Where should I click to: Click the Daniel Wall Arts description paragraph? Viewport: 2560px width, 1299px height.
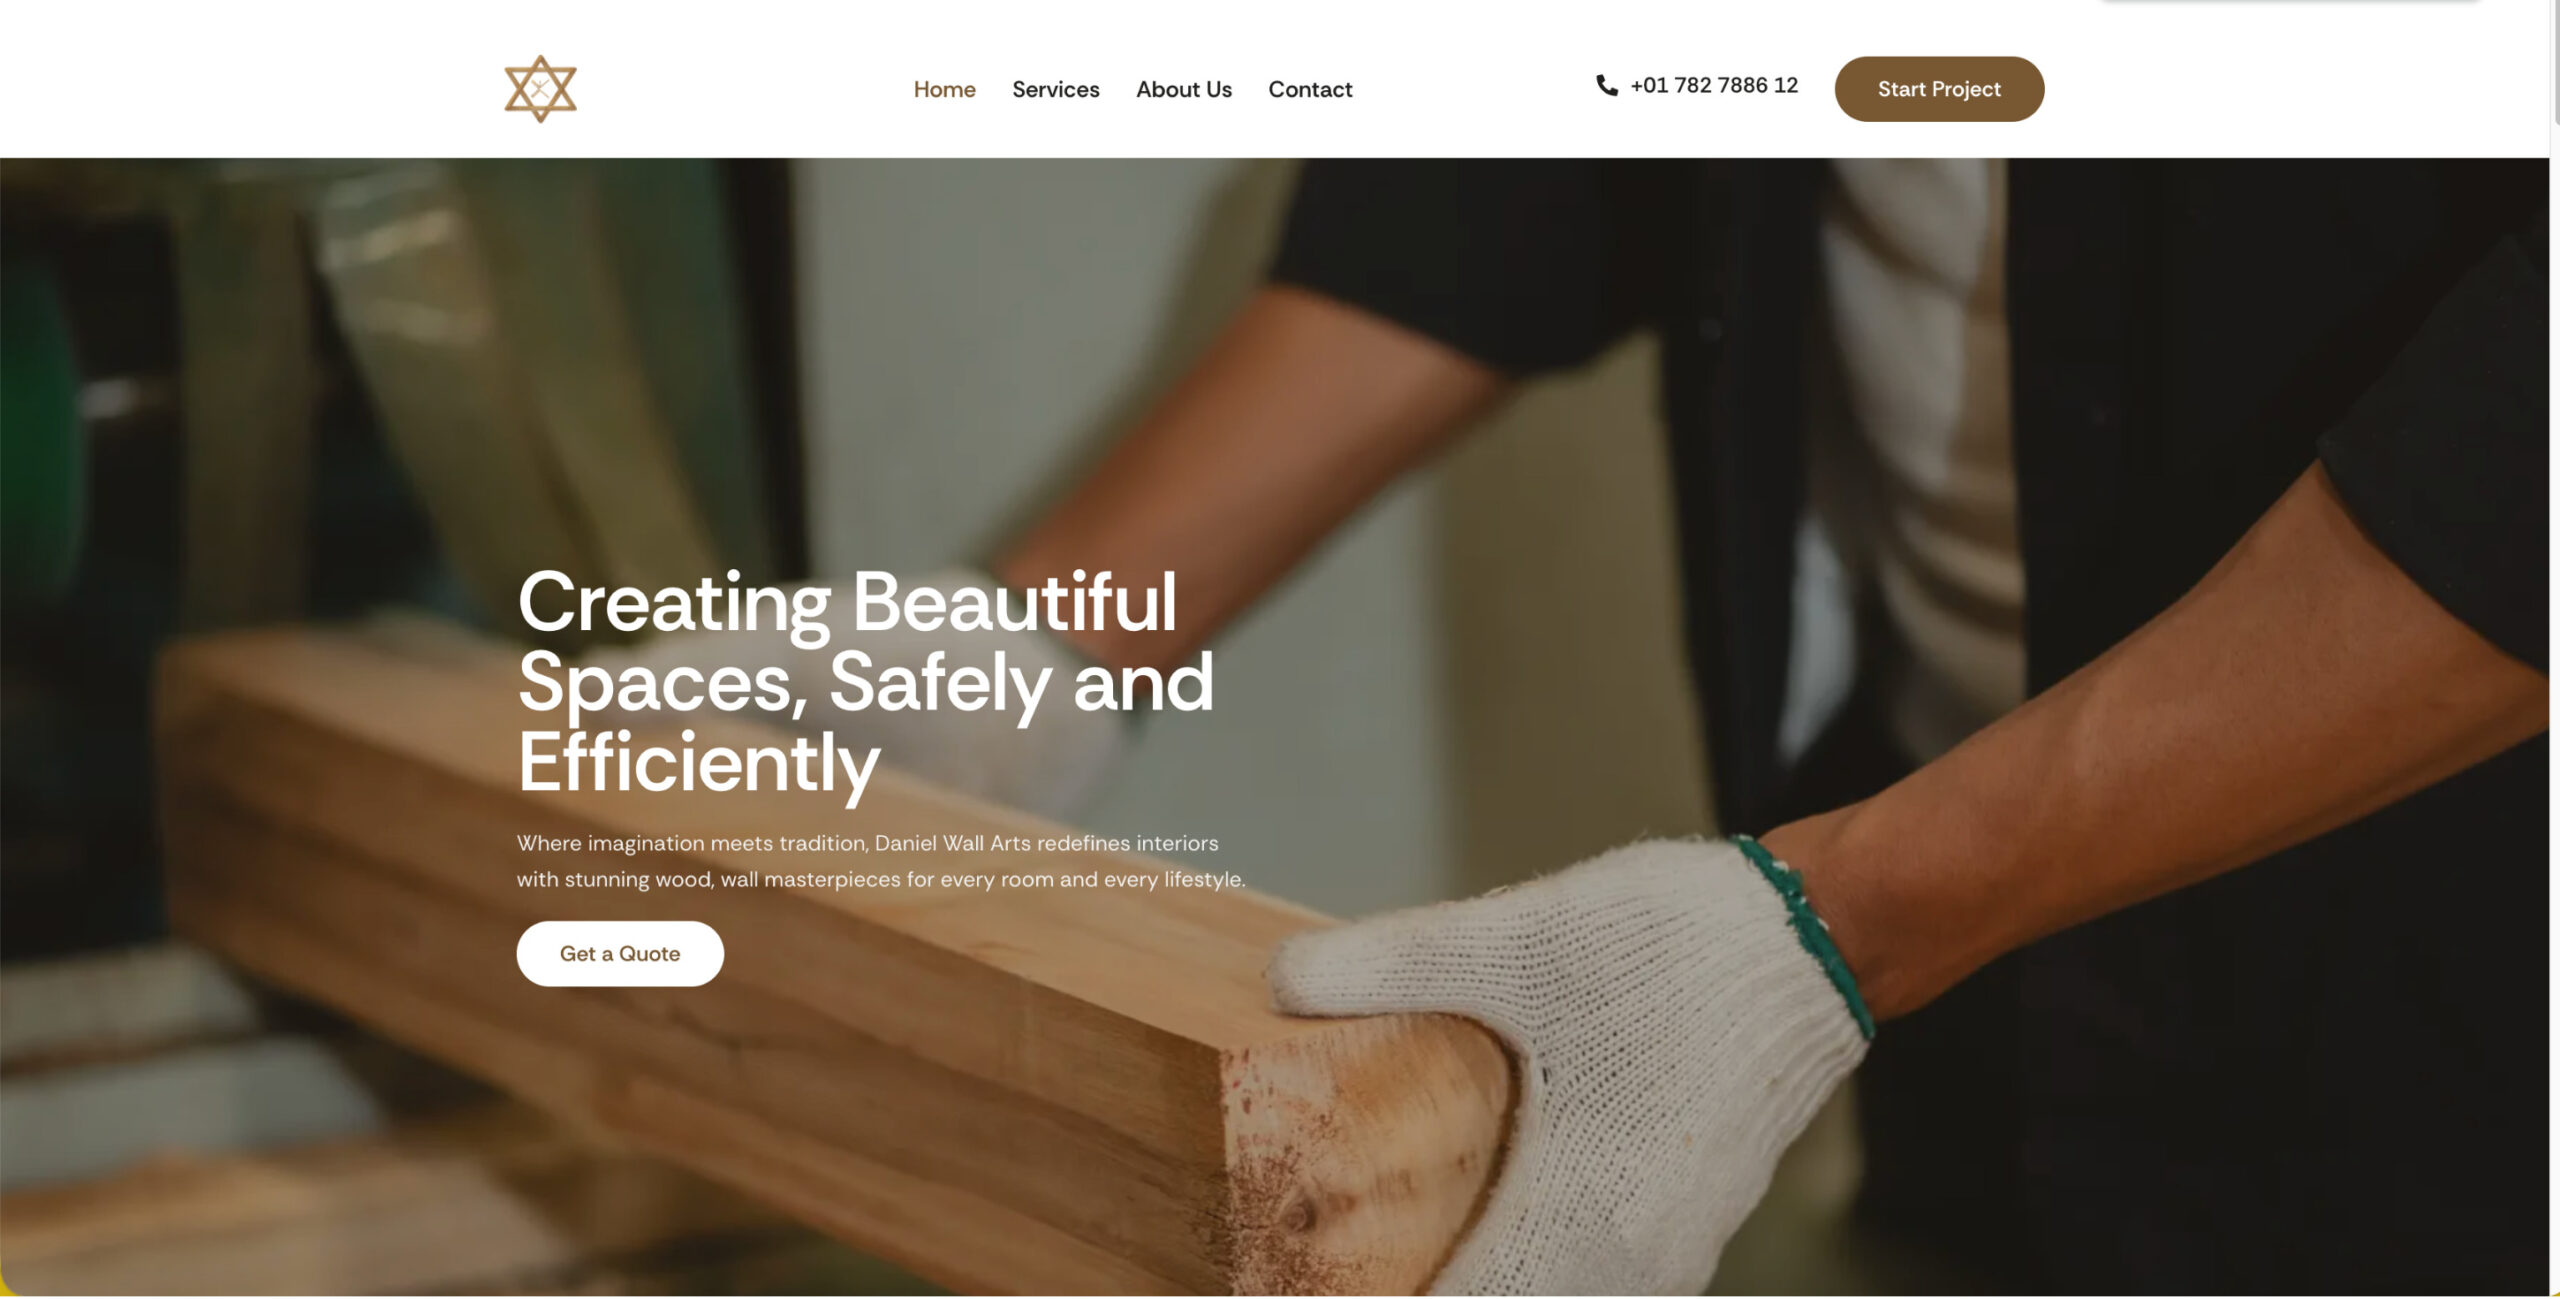(x=881, y=861)
